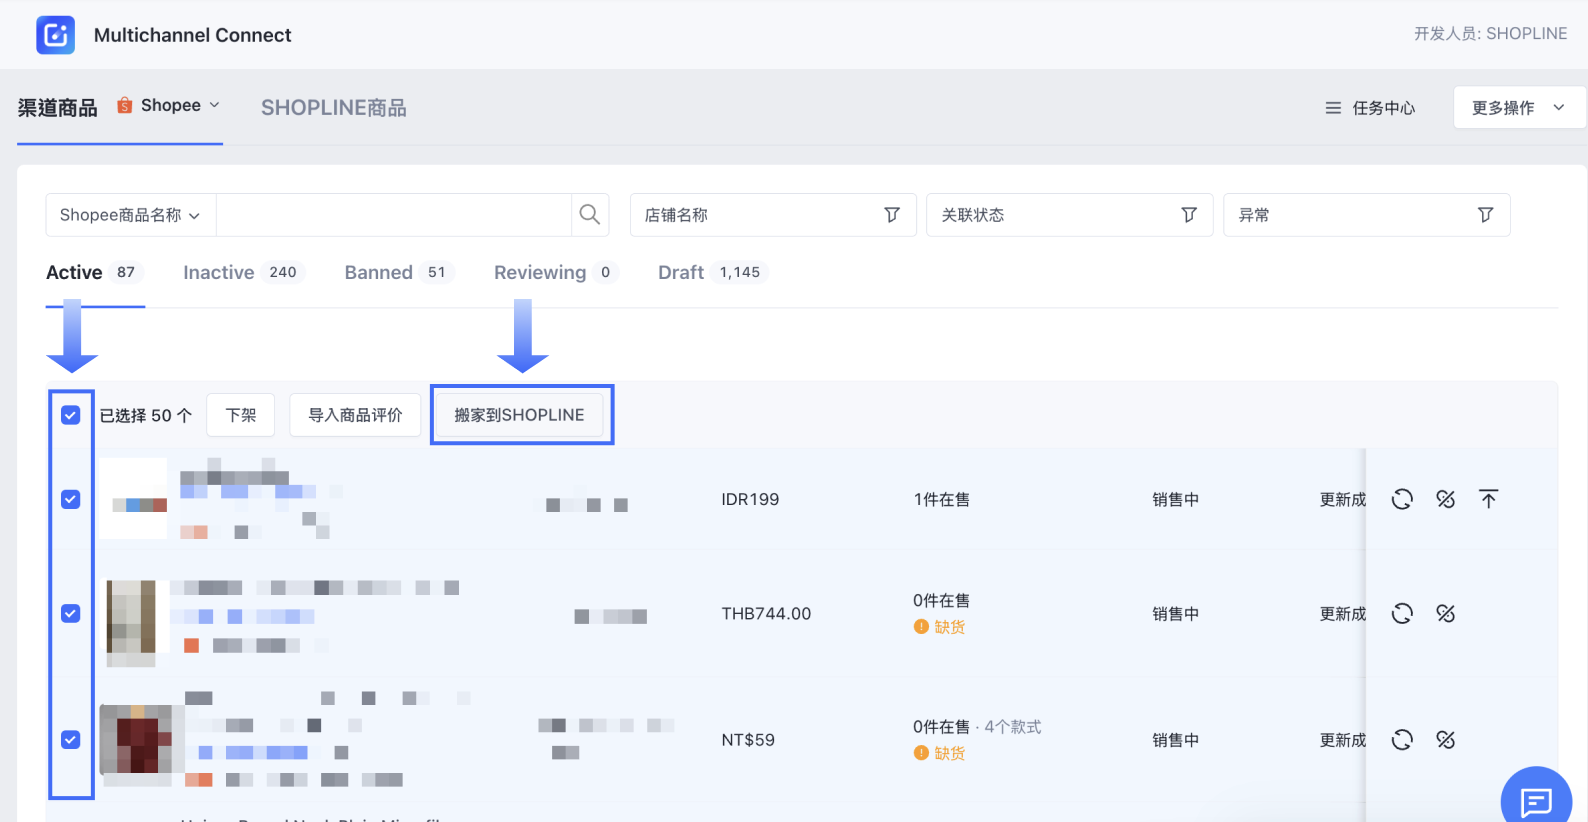Click the sync icon in THB744.00 row
The width and height of the screenshot is (1588, 822).
[1402, 613]
